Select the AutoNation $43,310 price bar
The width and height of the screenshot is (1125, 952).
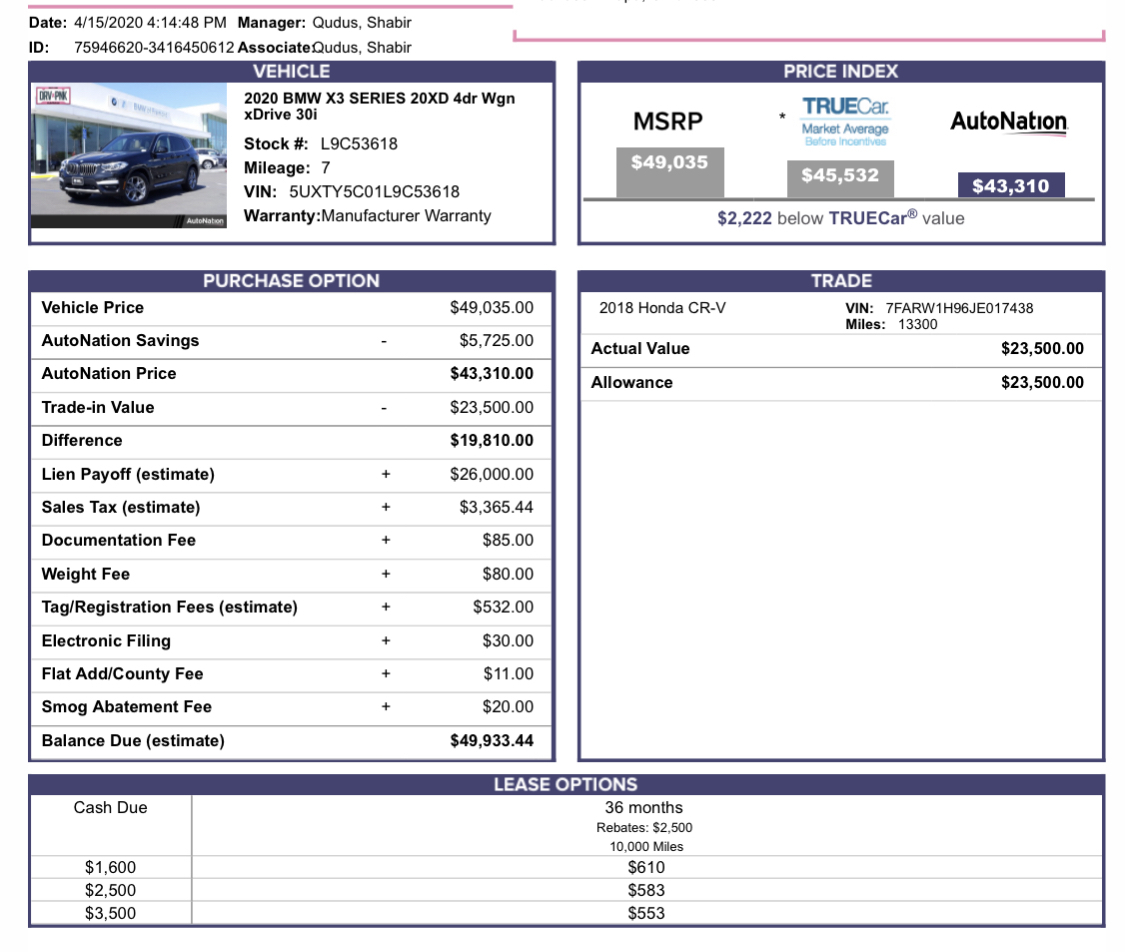1011,185
